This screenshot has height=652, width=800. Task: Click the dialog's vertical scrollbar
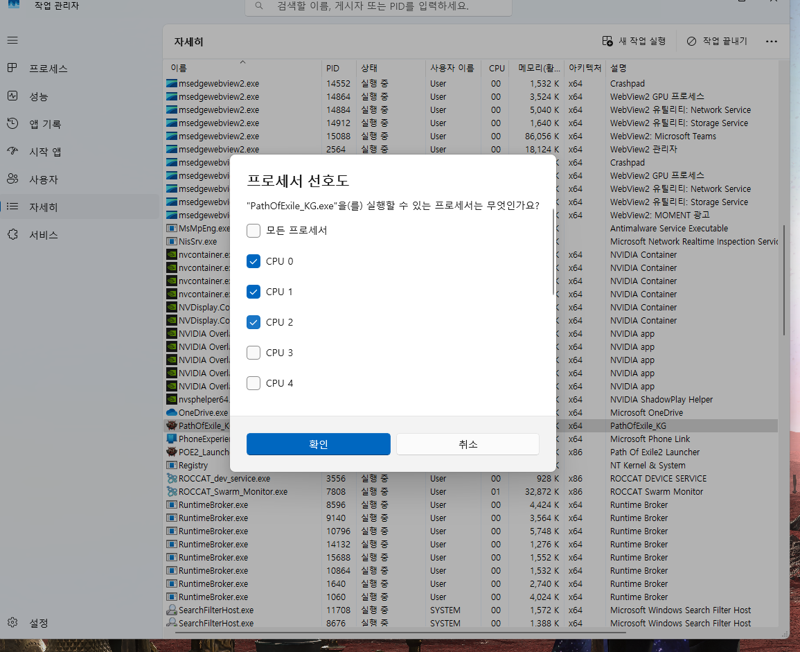click(553, 253)
